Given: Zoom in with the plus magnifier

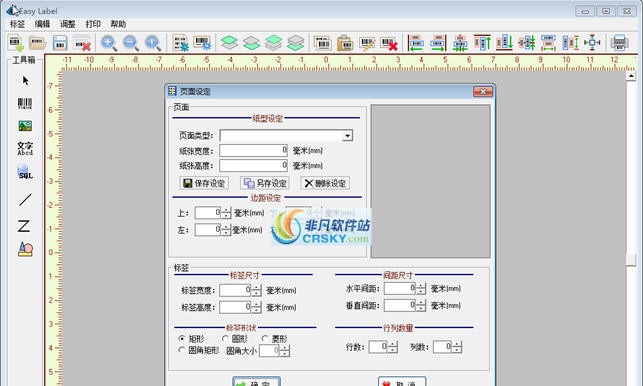Looking at the screenshot, I should pos(109,43).
